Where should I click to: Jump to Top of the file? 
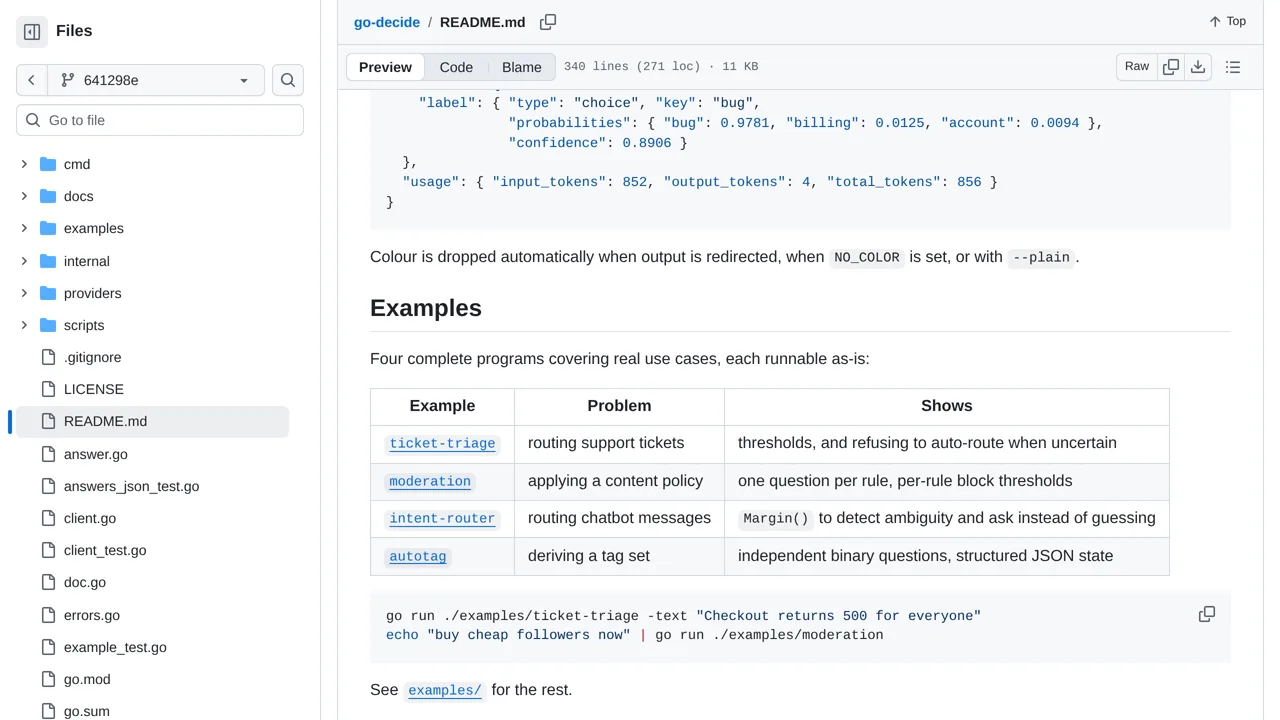[x=1227, y=22]
